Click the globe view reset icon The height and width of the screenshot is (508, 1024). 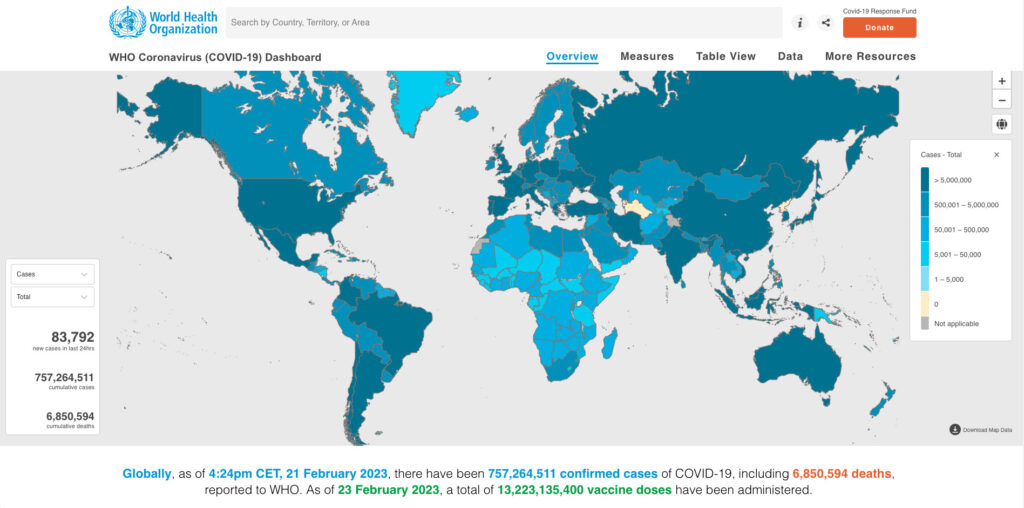point(1002,124)
